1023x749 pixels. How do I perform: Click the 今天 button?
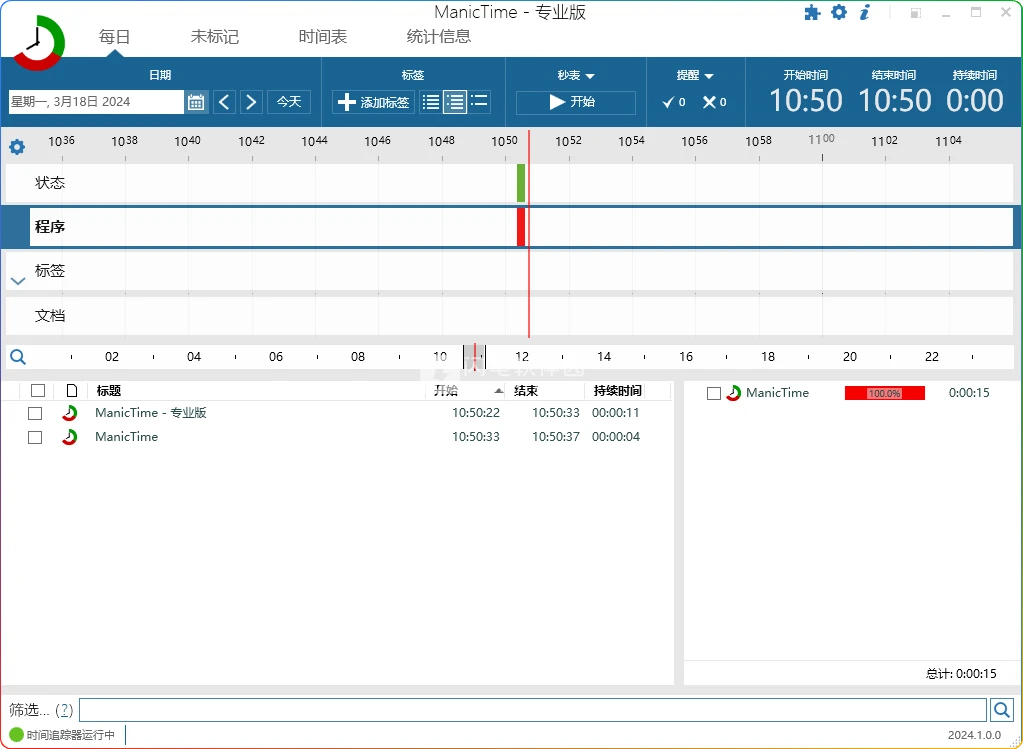(289, 102)
